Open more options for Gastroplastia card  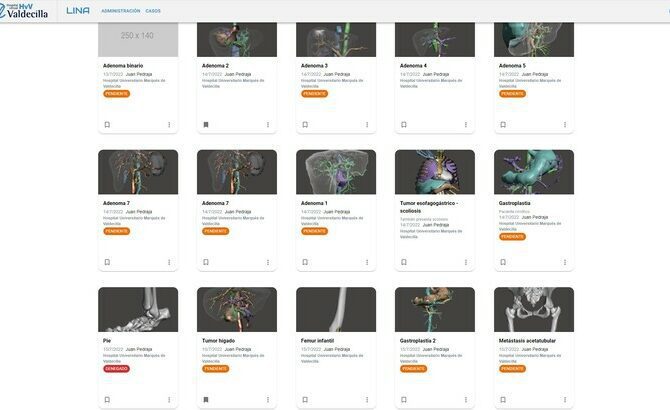(565, 262)
